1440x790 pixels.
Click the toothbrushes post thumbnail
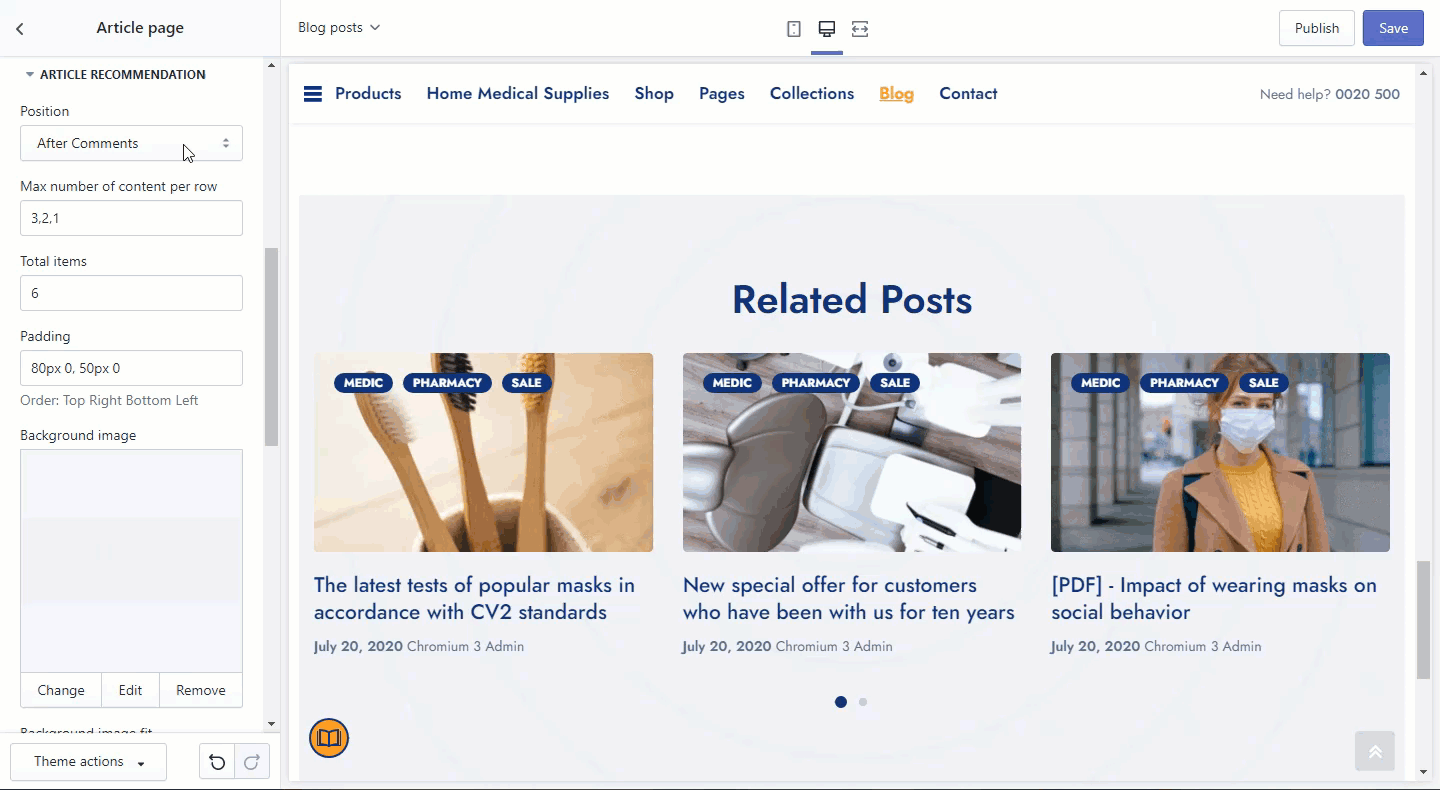point(483,452)
